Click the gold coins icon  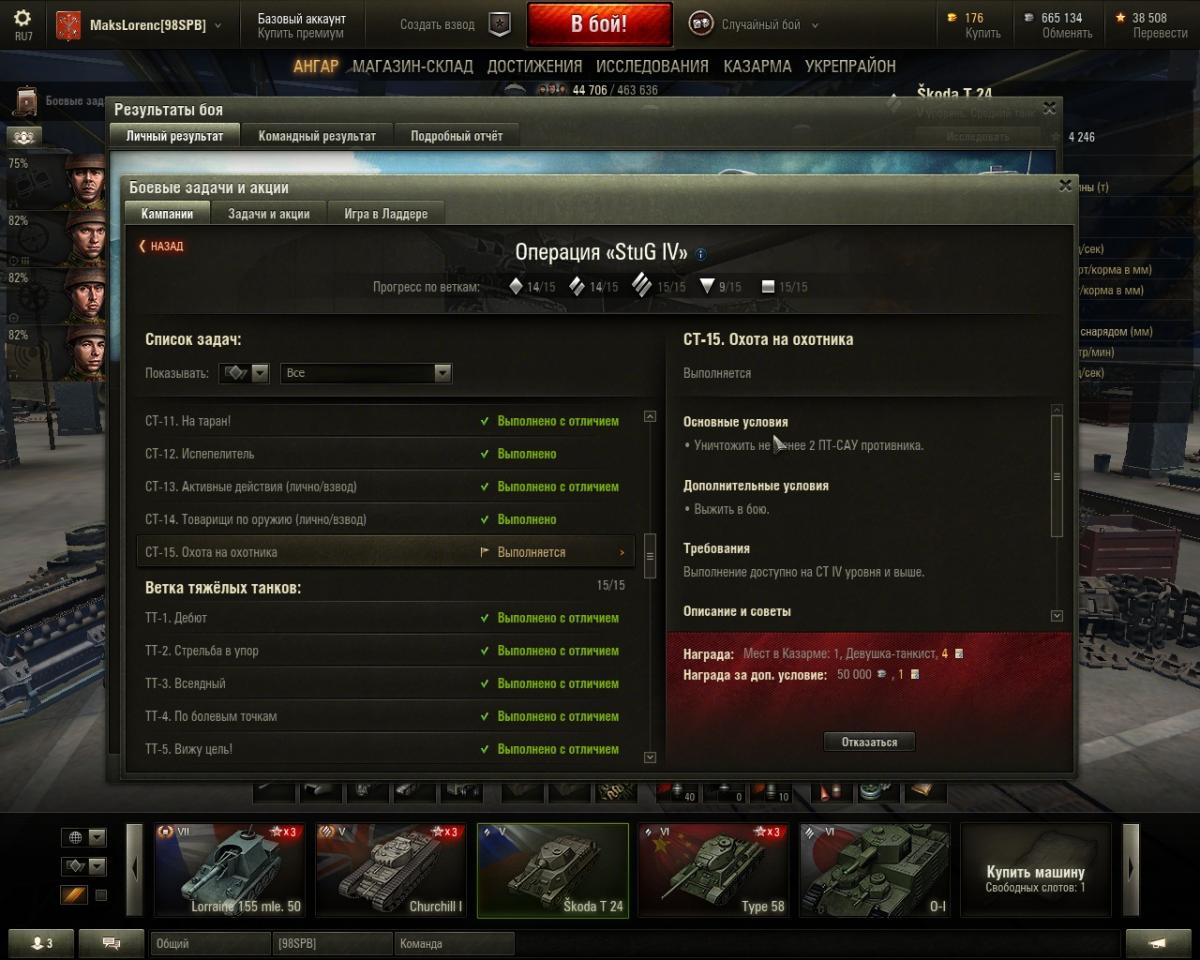point(951,18)
